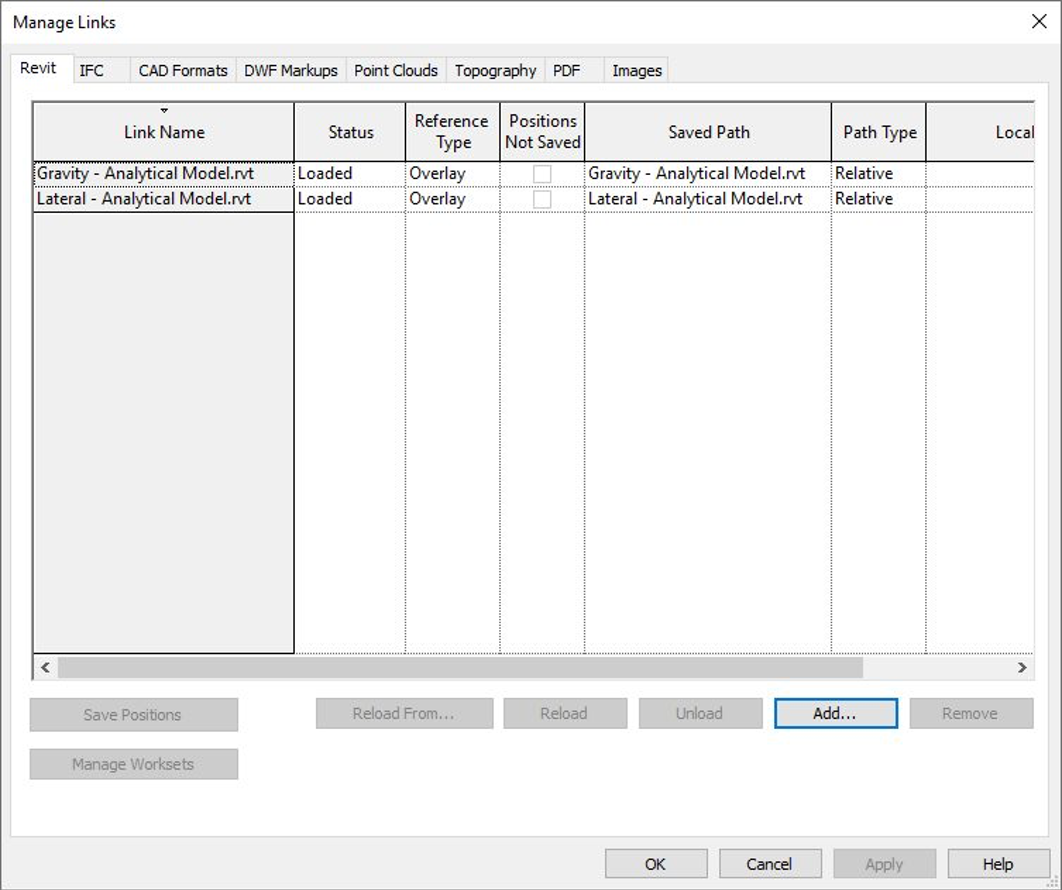
Task: Sort by Link Name column header
Action: click(x=164, y=132)
